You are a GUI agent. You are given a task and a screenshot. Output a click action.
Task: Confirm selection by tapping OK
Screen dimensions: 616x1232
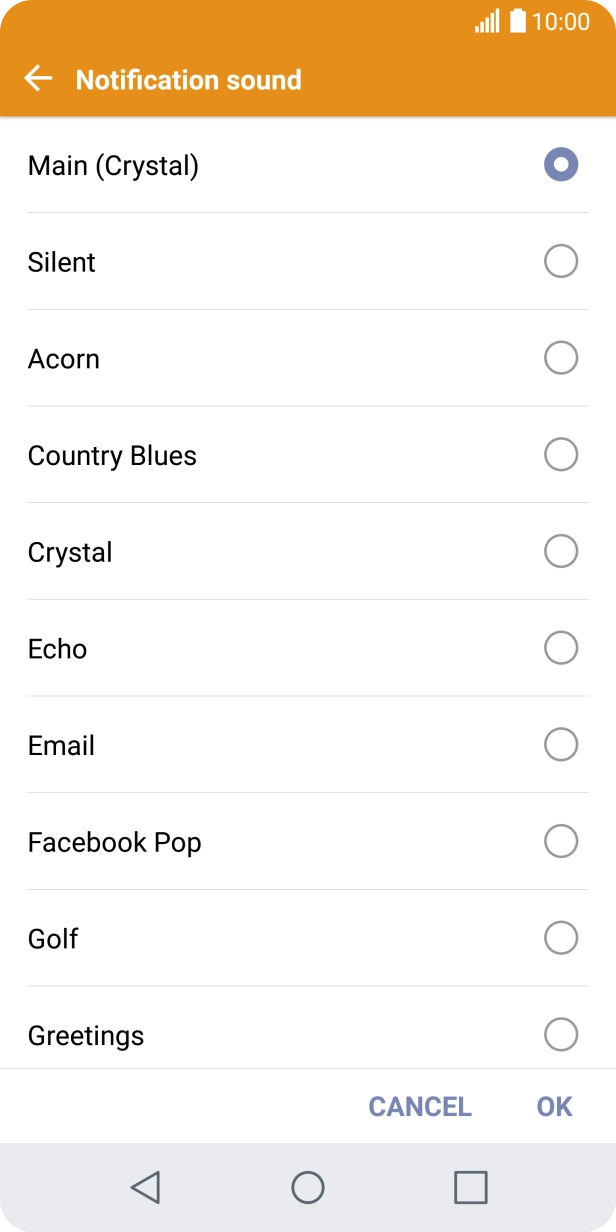point(552,1107)
